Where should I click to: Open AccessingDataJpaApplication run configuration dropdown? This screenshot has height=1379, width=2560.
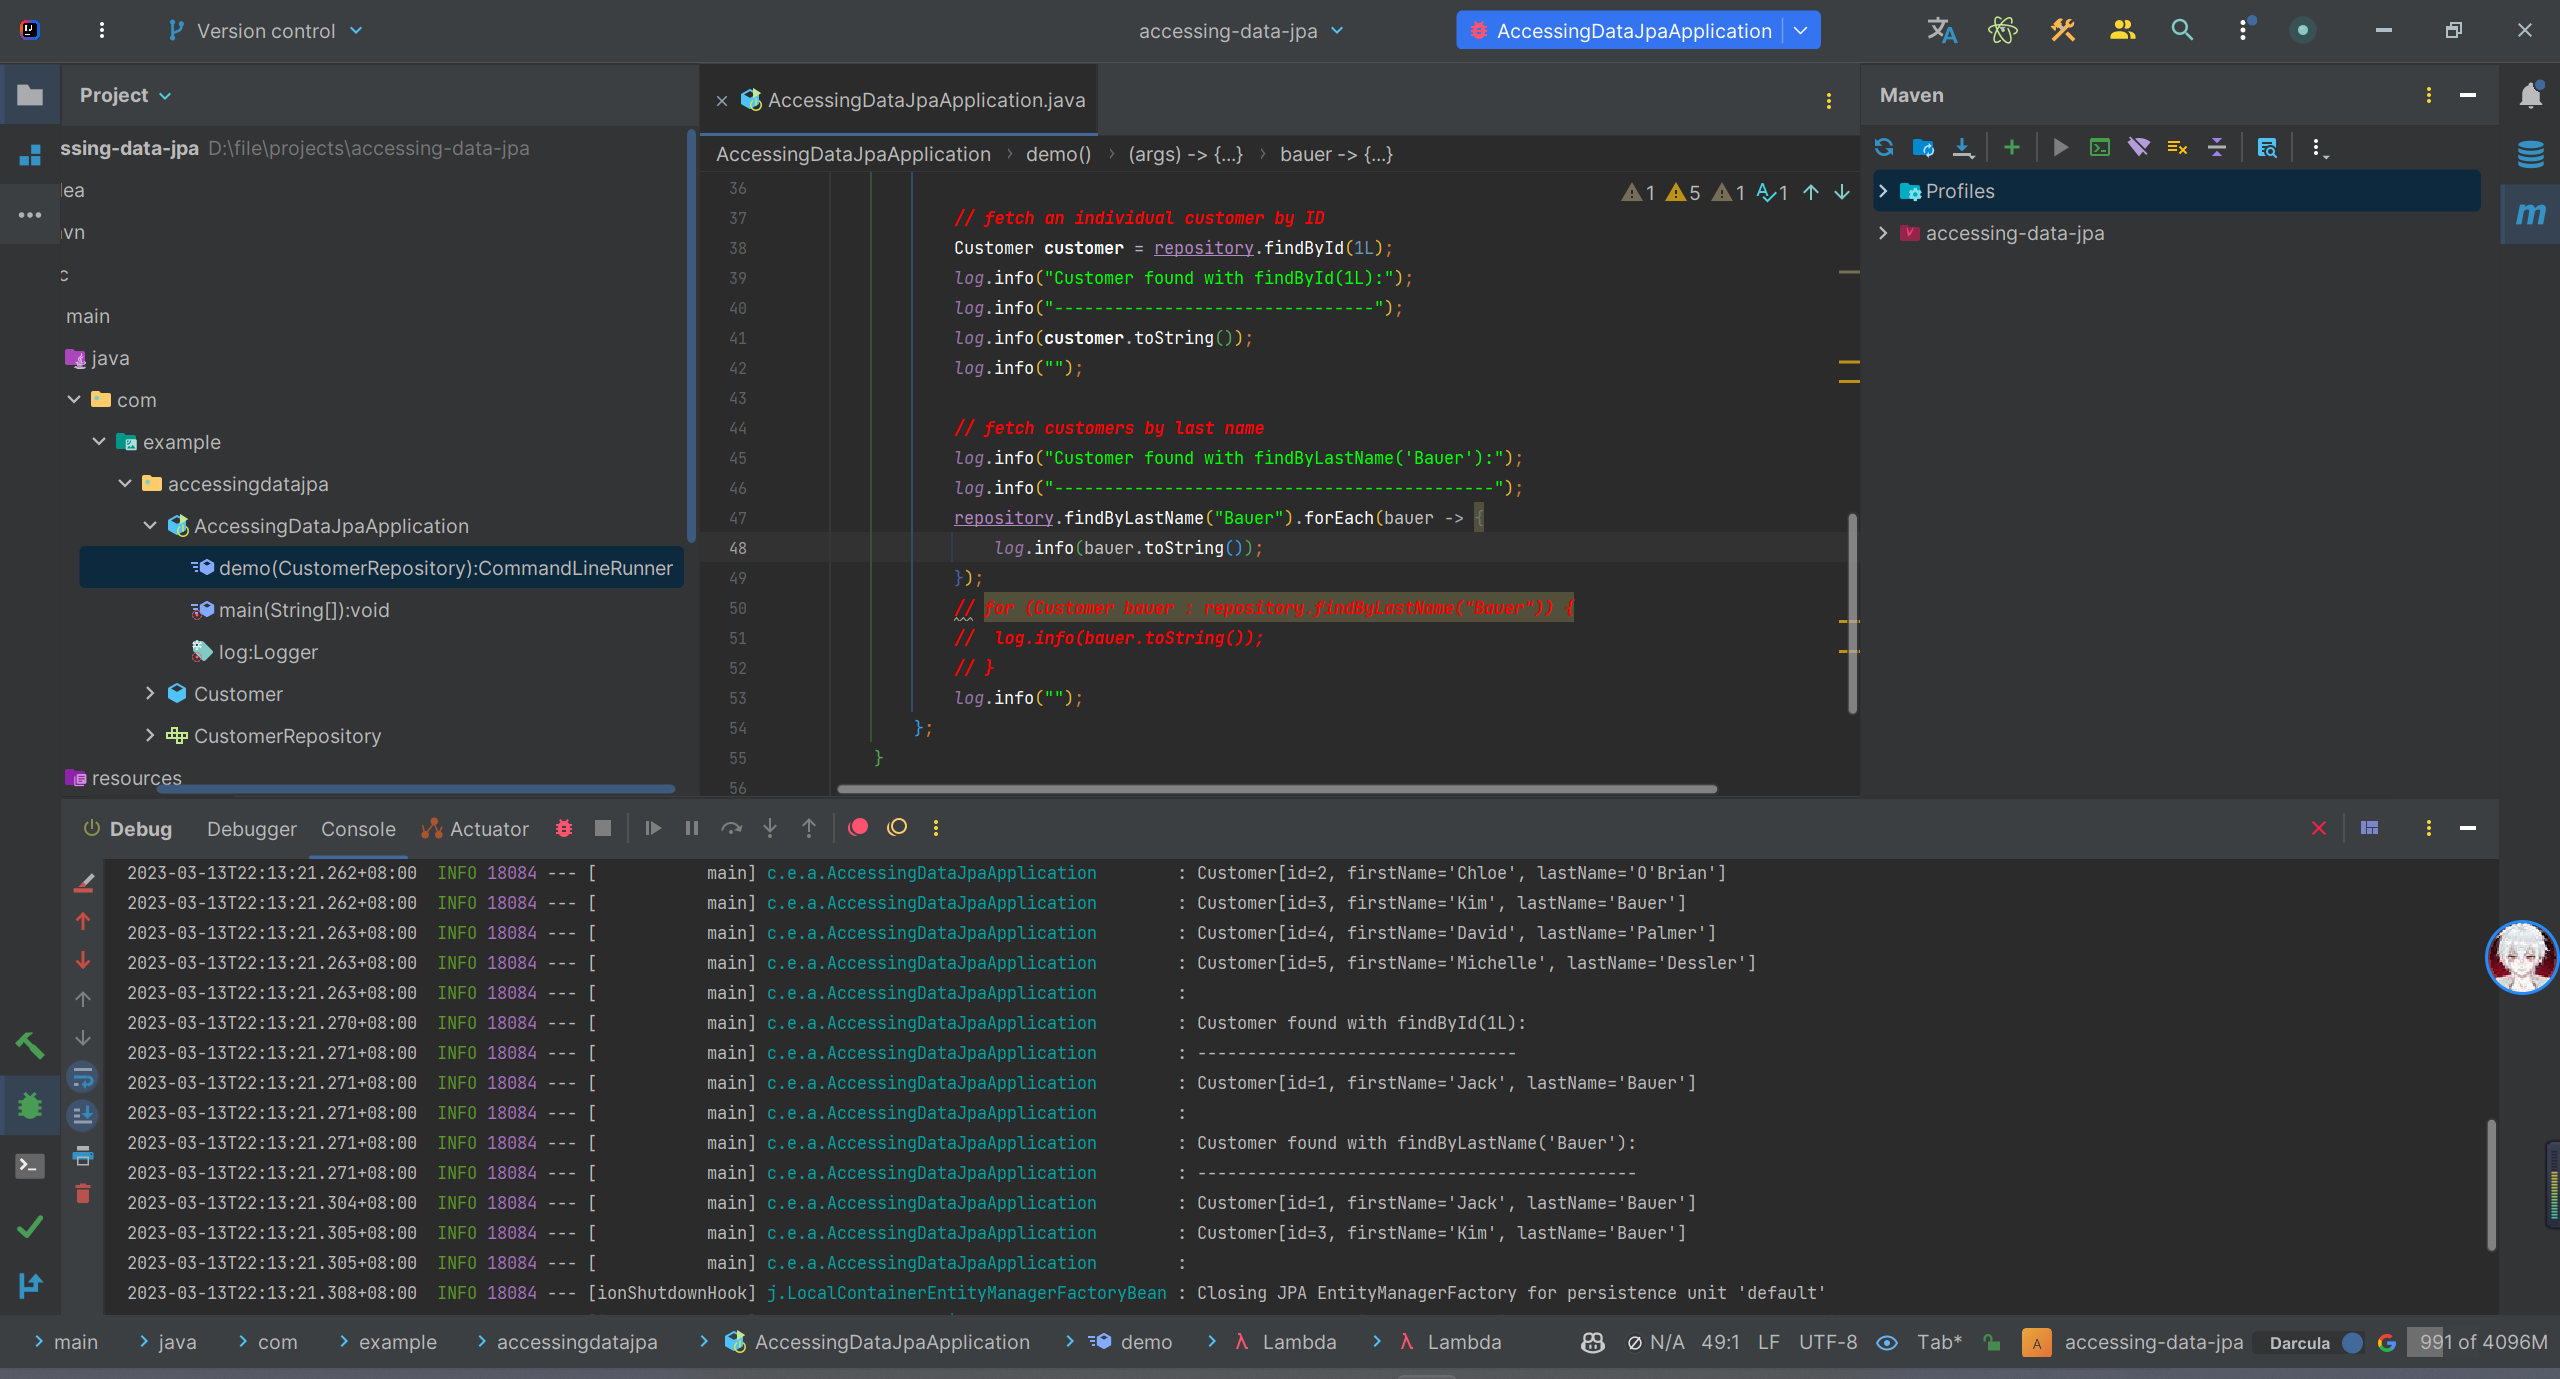(x=1801, y=30)
